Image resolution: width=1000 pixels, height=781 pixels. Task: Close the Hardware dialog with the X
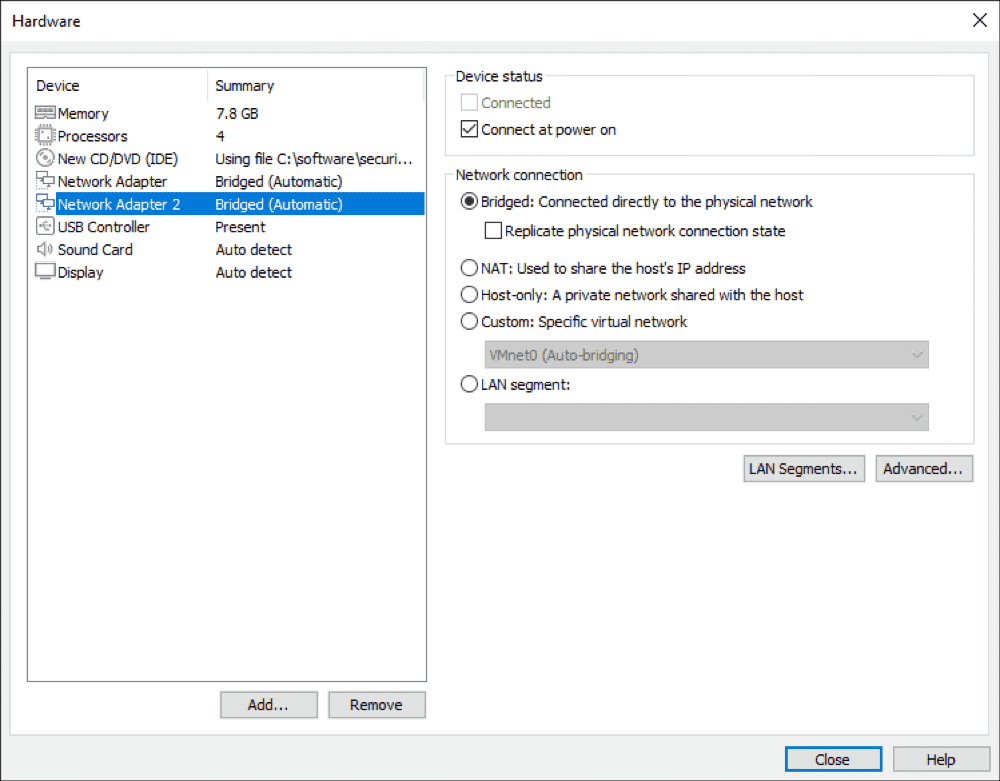point(980,20)
